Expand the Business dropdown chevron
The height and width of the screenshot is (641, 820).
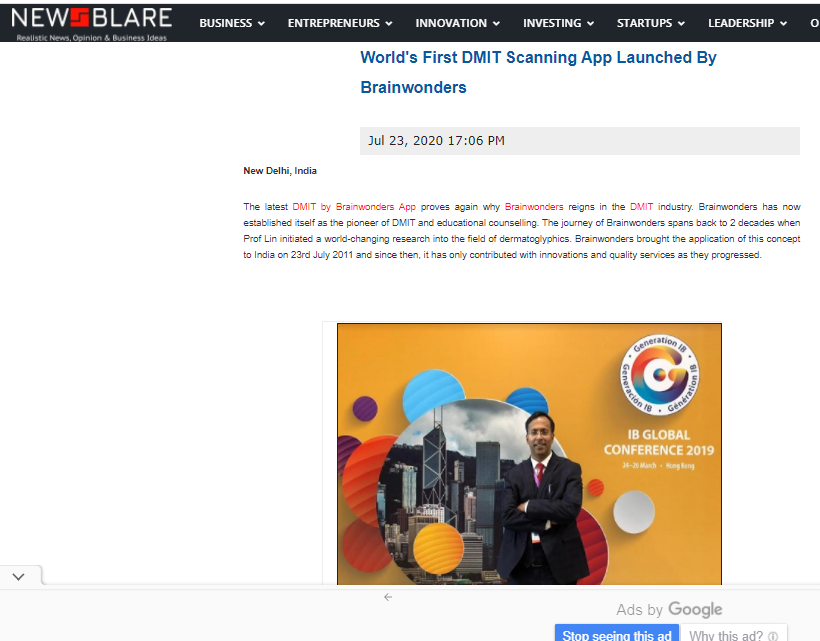click(261, 24)
